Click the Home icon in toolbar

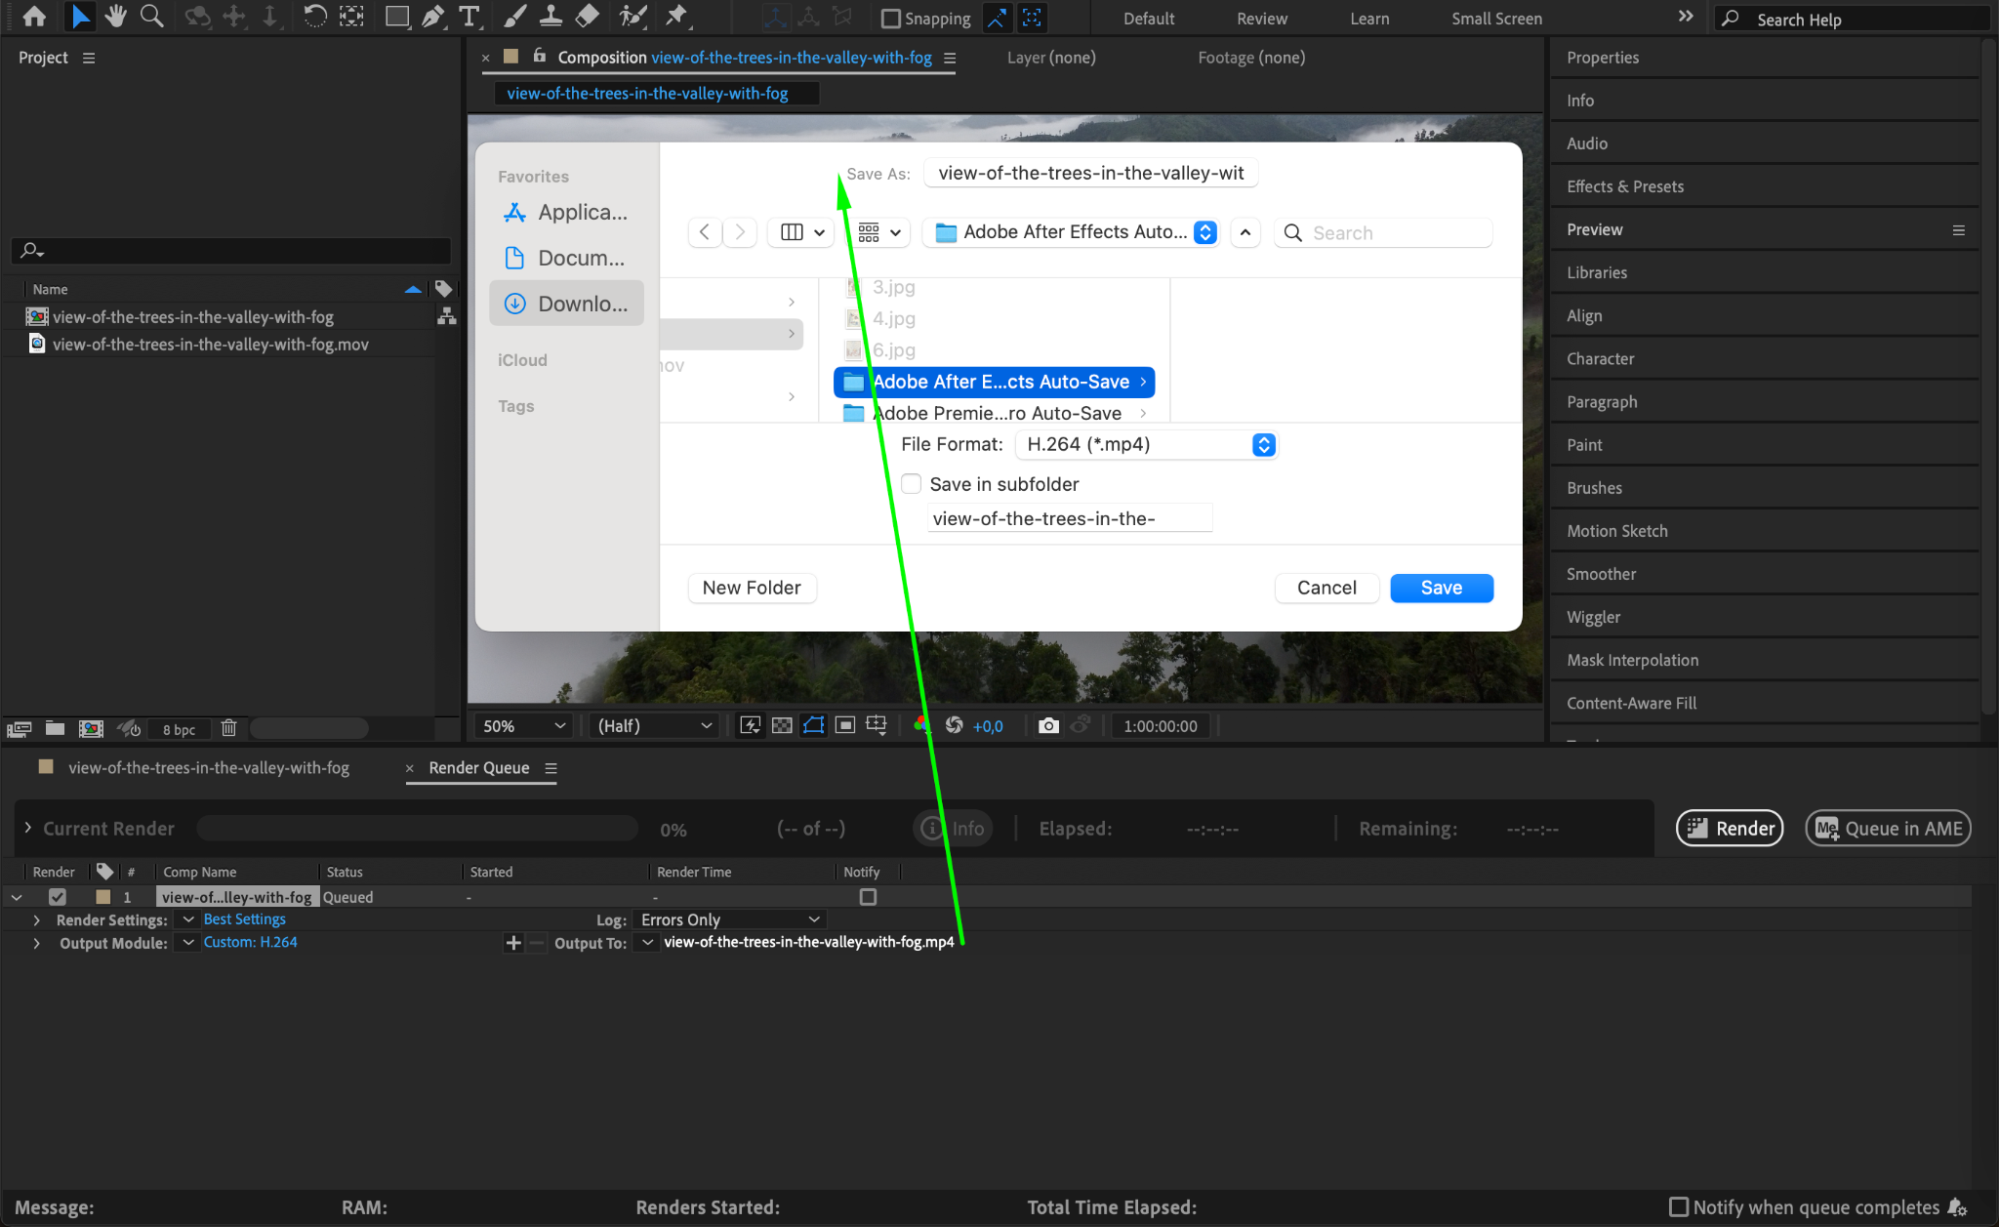click(x=34, y=16)
